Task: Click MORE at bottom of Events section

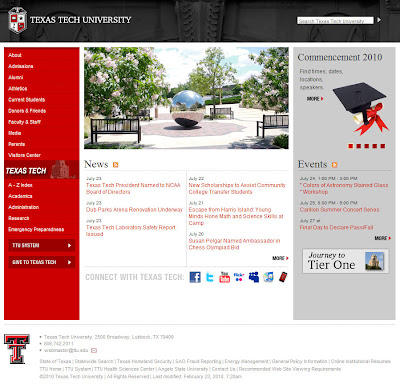Action: click(383, 238)
